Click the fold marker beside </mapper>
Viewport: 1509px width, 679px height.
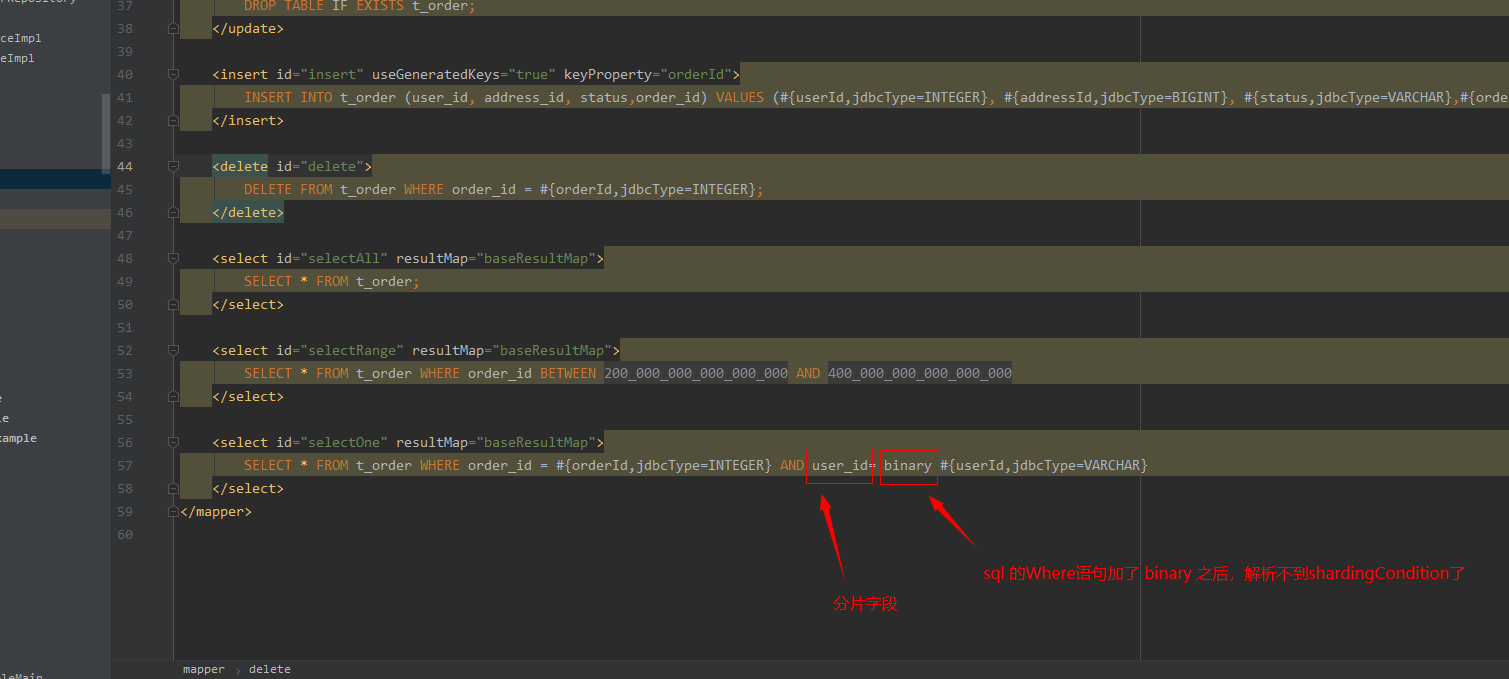(172, 511)
